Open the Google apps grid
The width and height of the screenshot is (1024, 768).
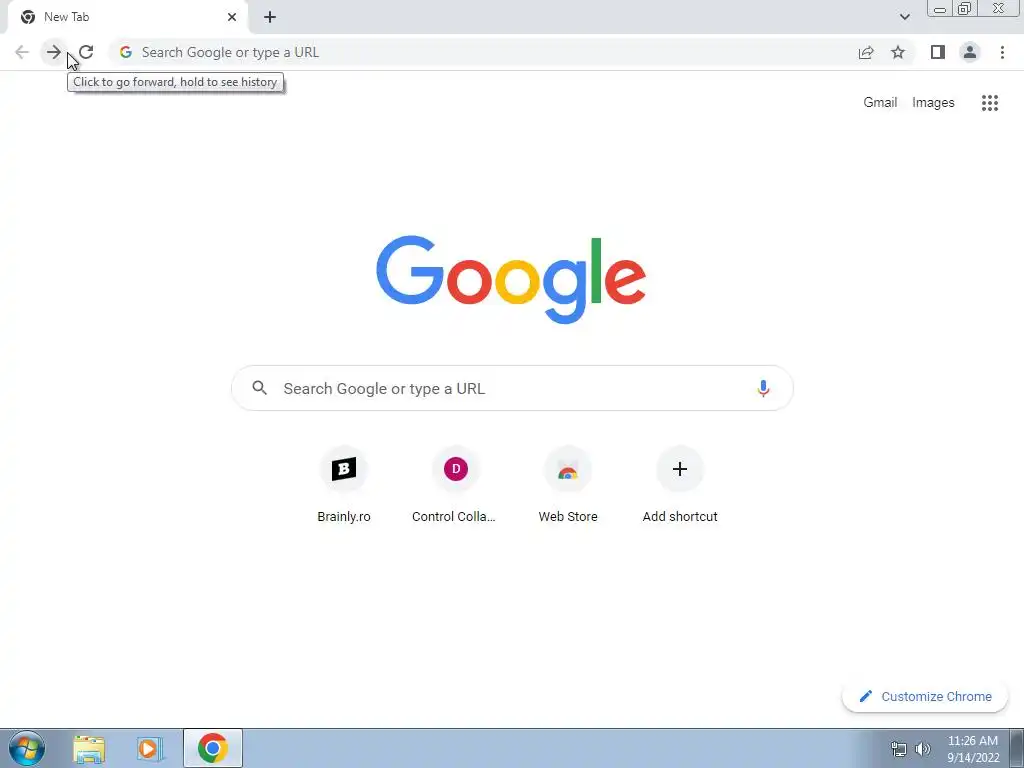tap(990, 103)
